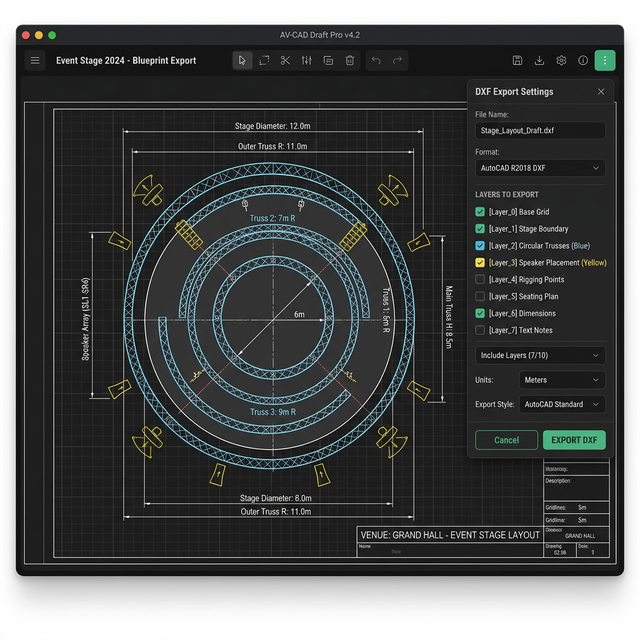Enable Layer_5 Seating Plan
The width and height of the screenshot is (640, 640).
pyautogui.click(x=480, y=296)
